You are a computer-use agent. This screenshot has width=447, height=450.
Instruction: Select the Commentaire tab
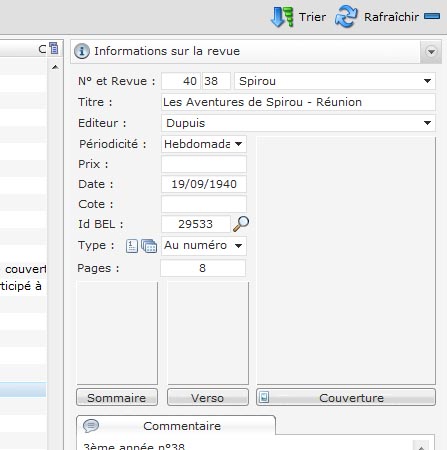tap(176, 426)
